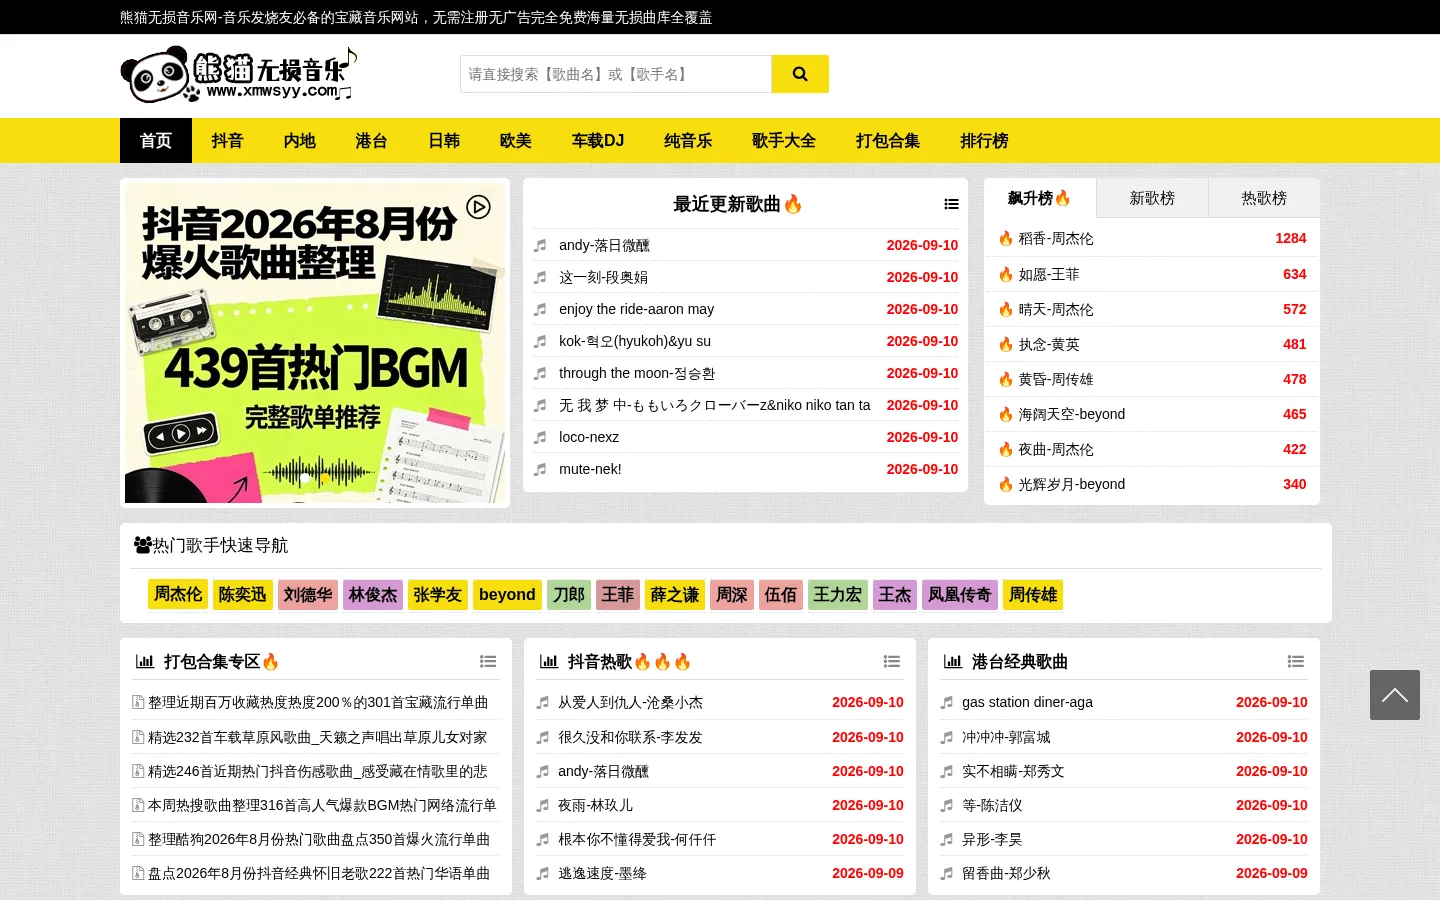
Task: Open the list icon in 抖音热歌 header
Action: [892, 661]
